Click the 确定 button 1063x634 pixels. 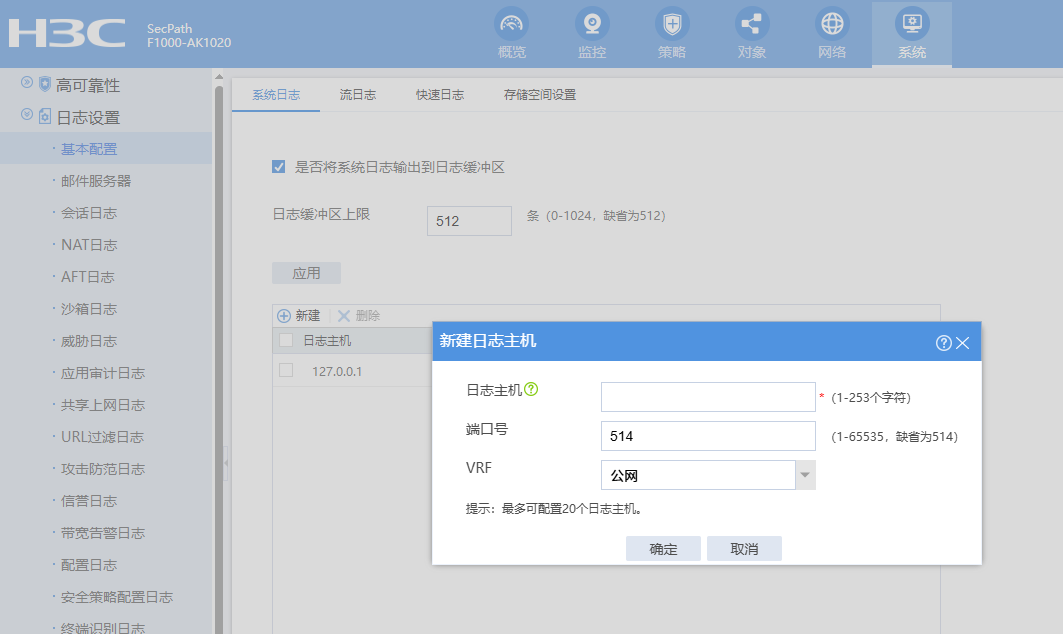663,549
